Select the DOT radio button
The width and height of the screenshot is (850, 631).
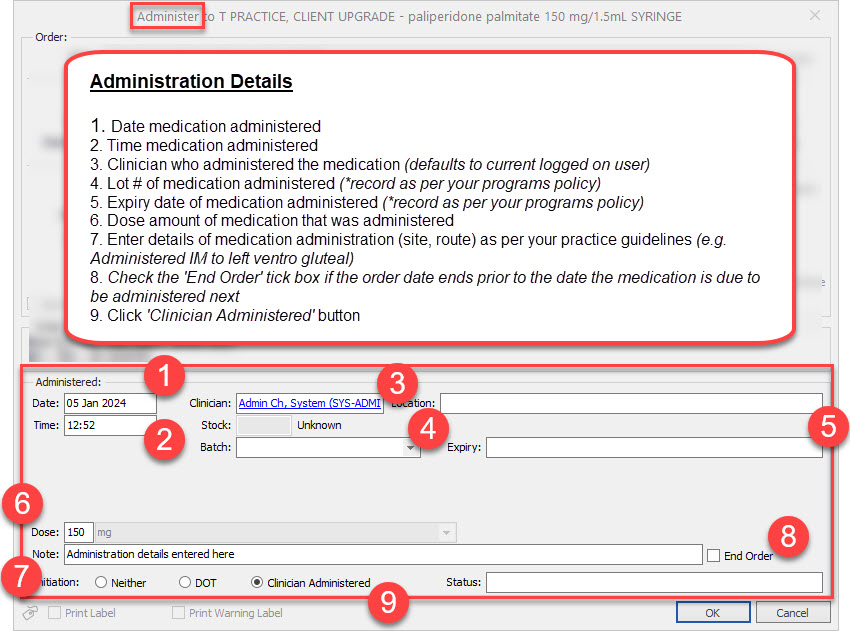[185, 582]
